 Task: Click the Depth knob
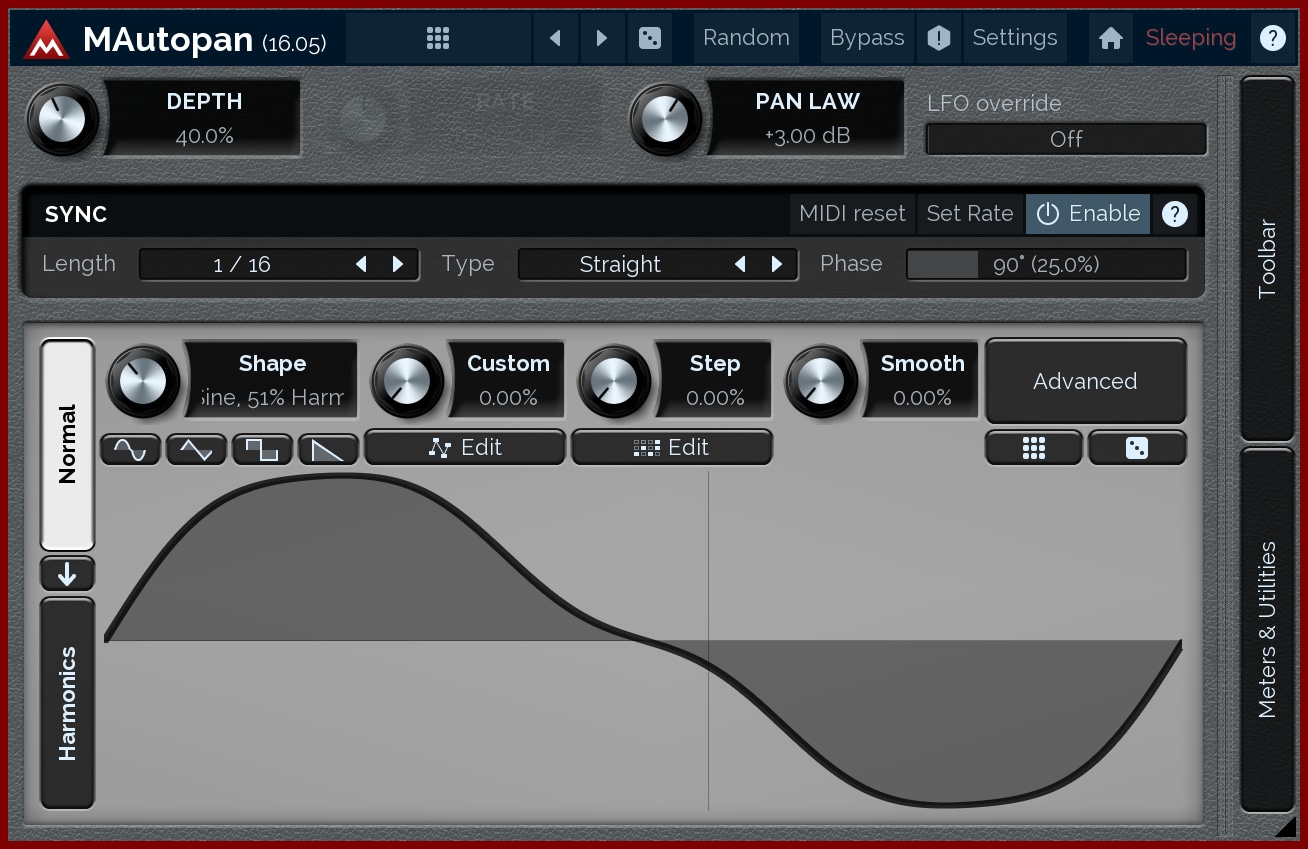[x=63, y=119]
